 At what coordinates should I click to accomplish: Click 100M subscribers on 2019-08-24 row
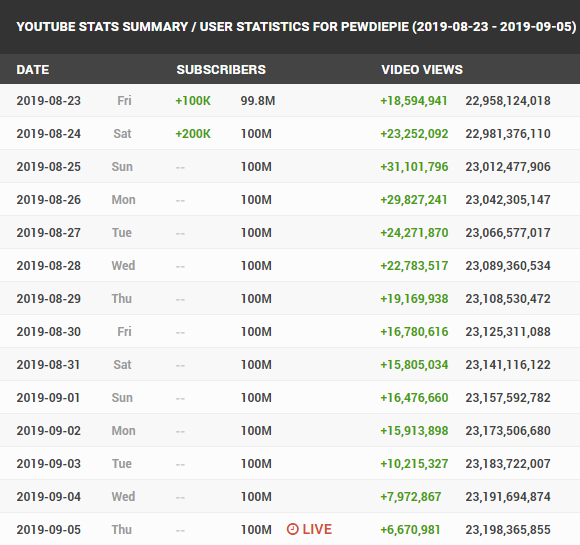tap(256, 134)
